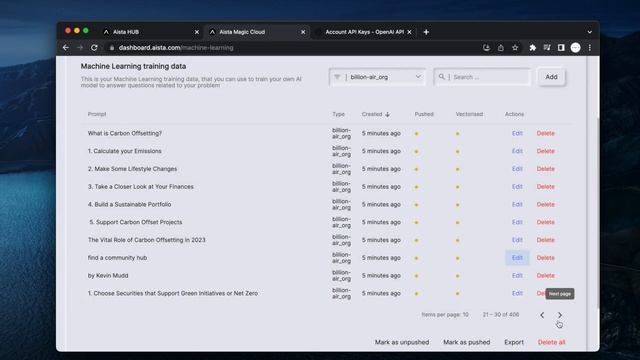Open browser extensions puzzle icon
The height and width of the screenshot is (360, 640).
(532, 48)
